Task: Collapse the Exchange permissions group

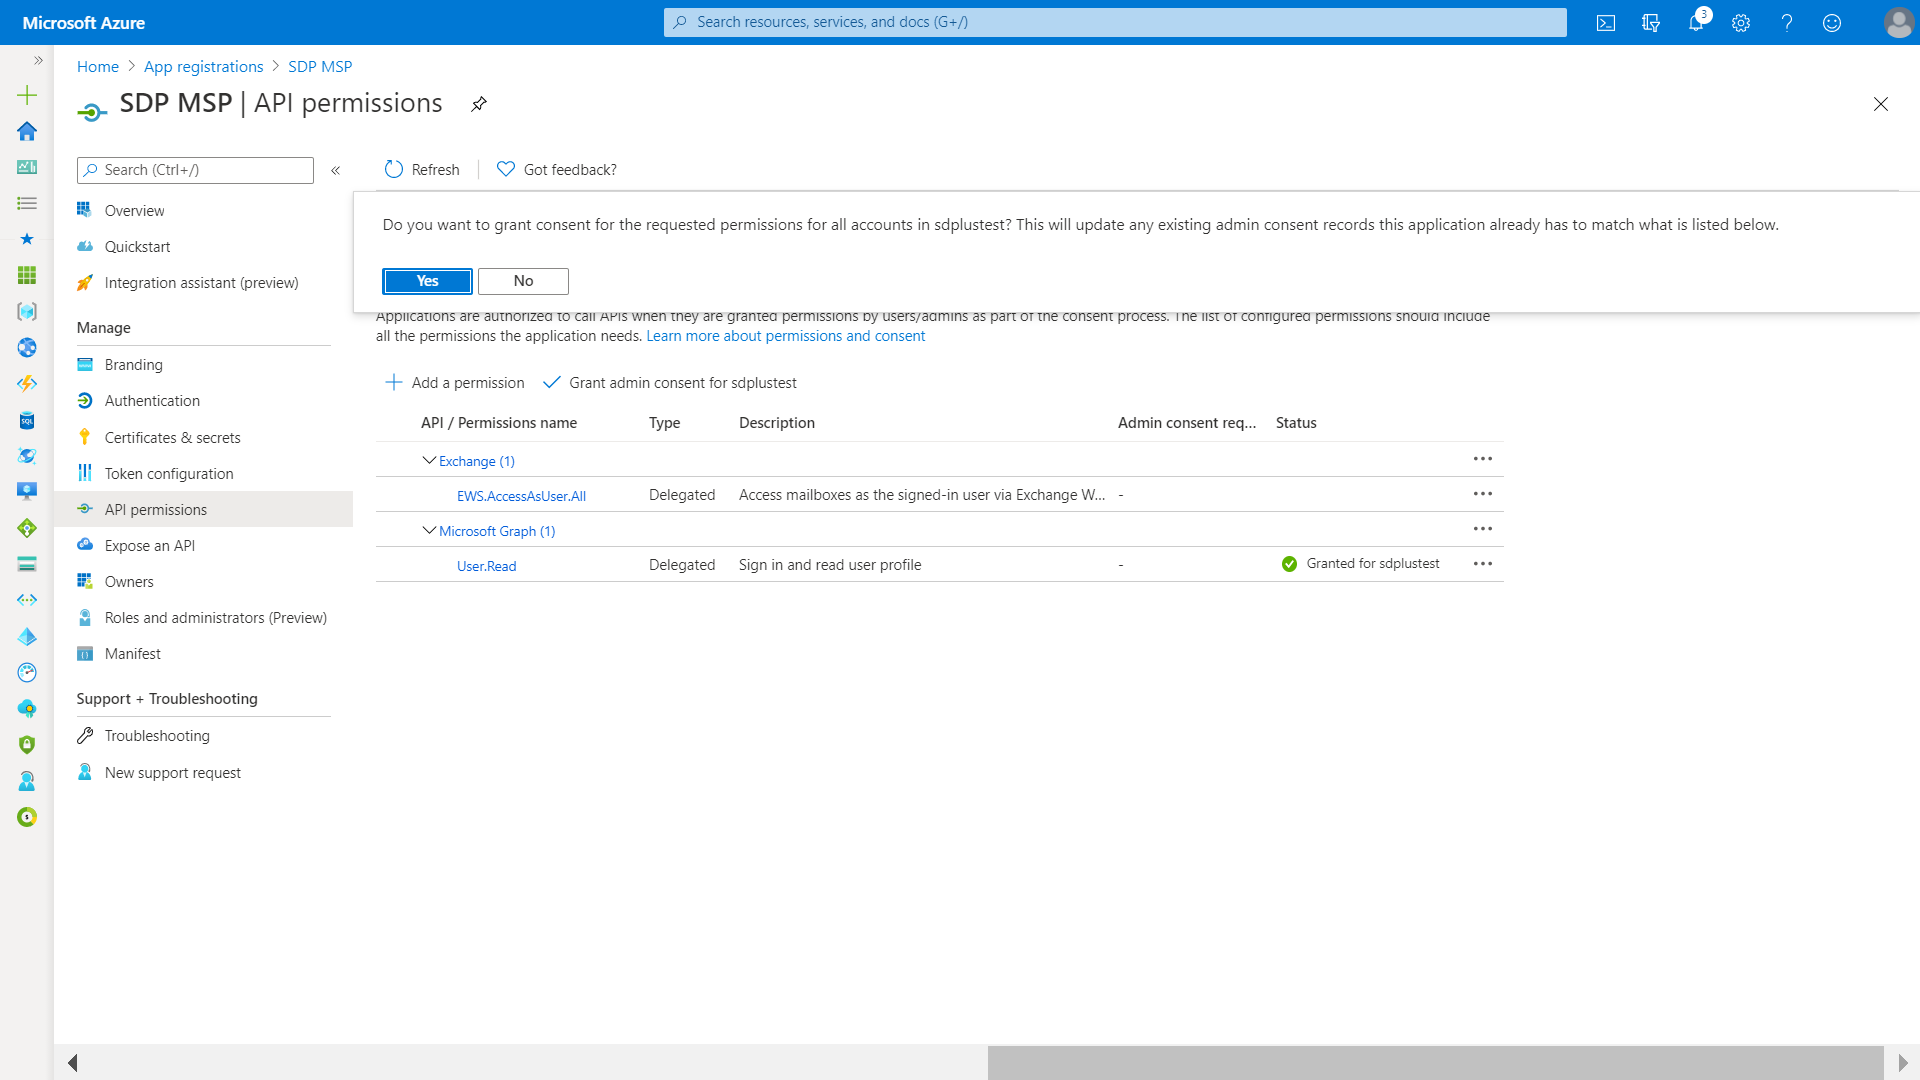Action: [x=429, y=461]
